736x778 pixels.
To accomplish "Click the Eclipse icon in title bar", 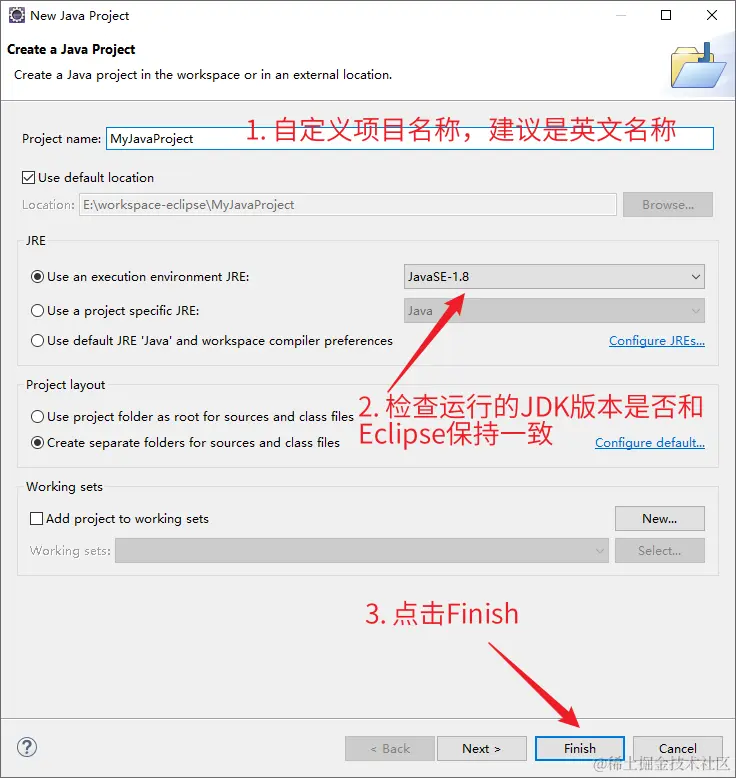I will pos(16,15).
